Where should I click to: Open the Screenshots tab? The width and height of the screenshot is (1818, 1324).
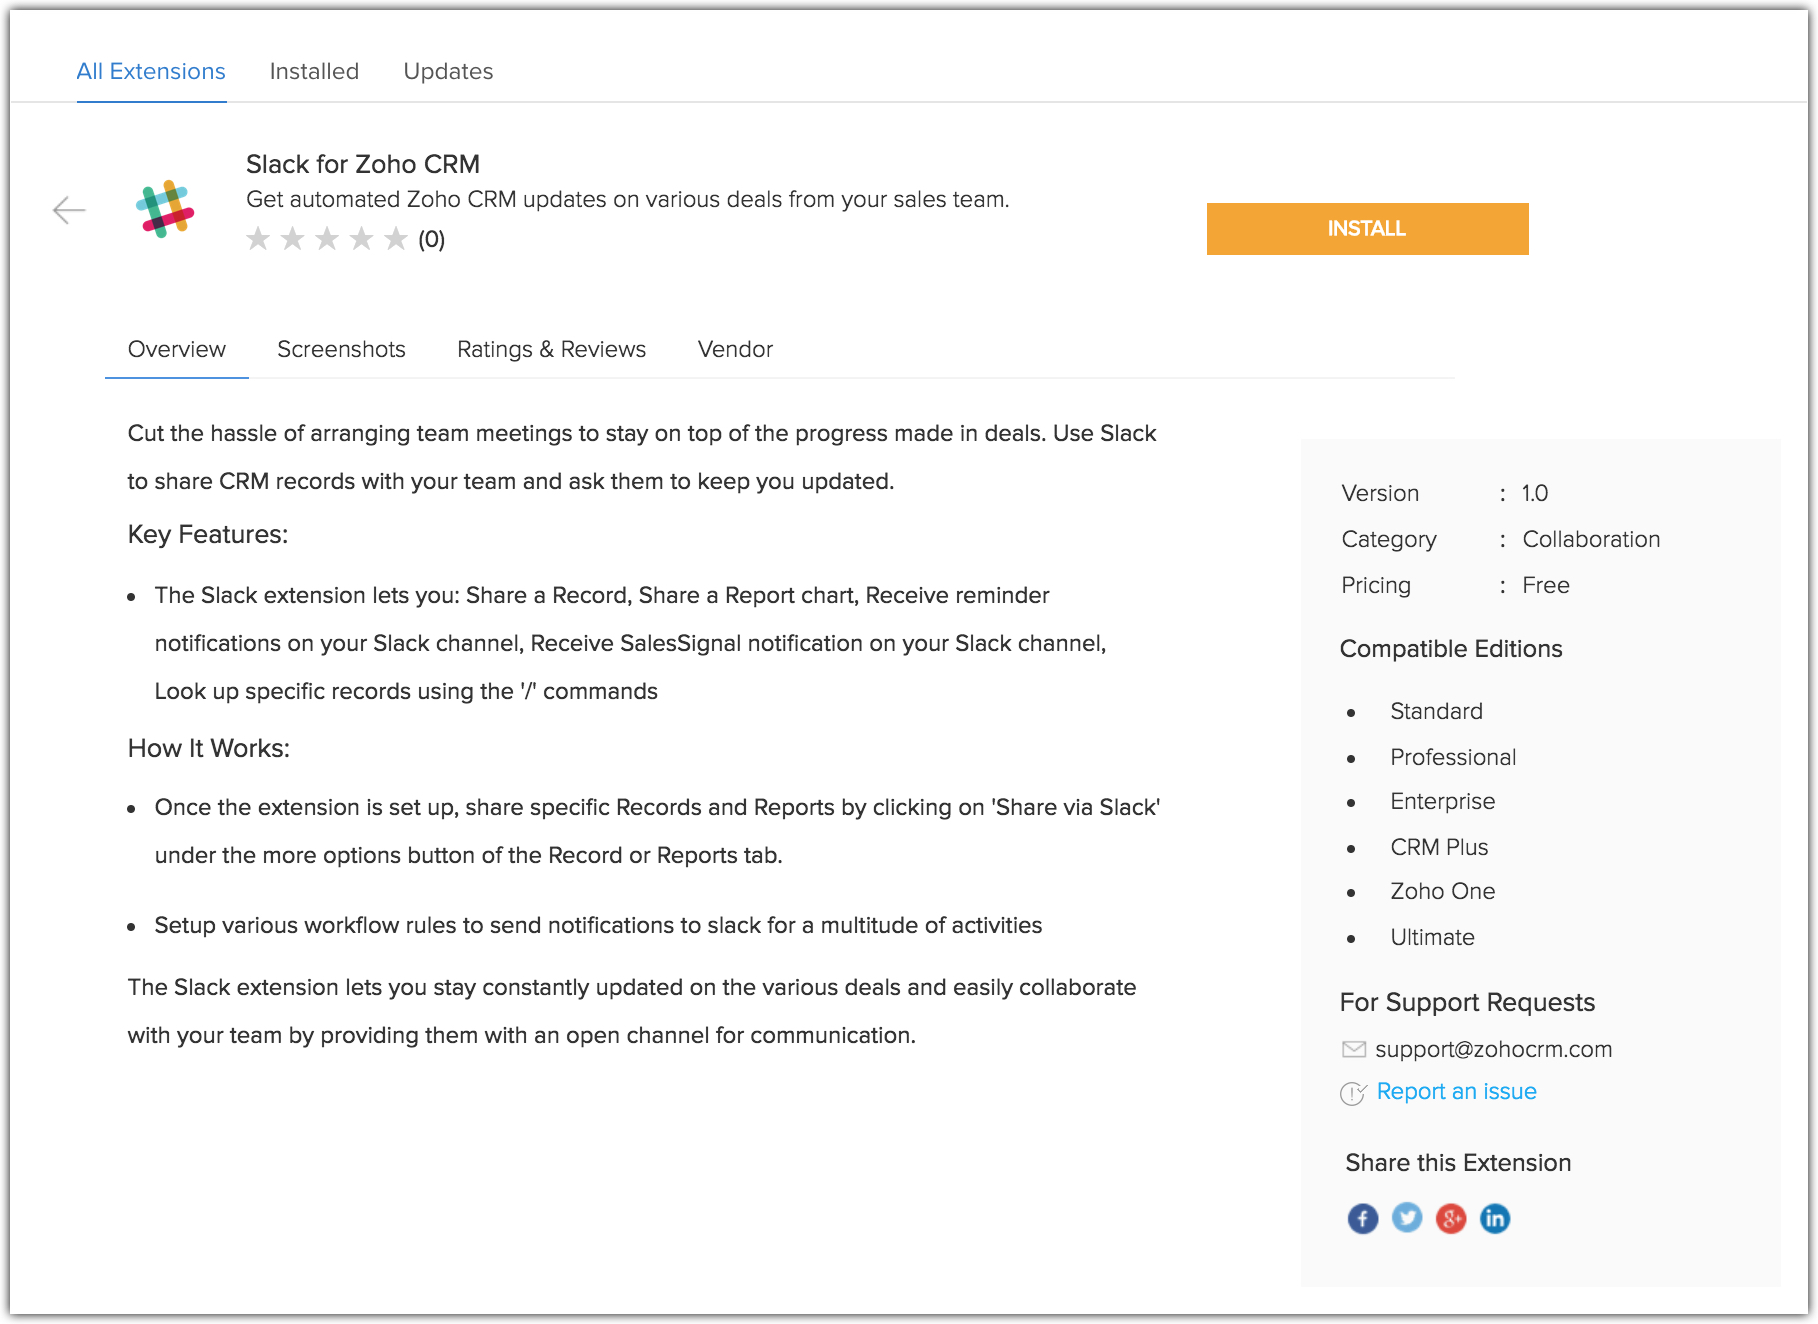click(x=341, y=349)
